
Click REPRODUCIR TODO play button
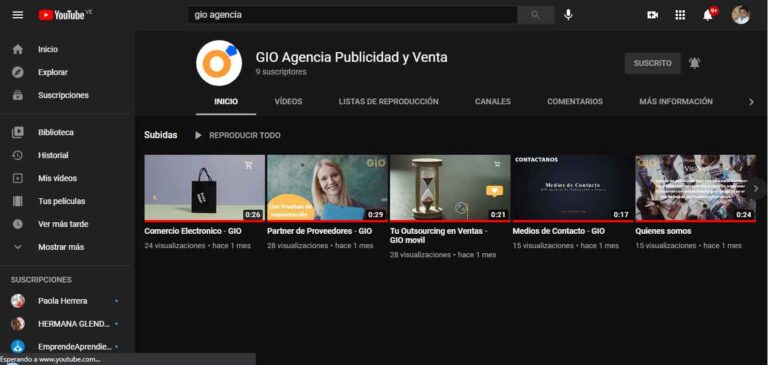[238, 135]
